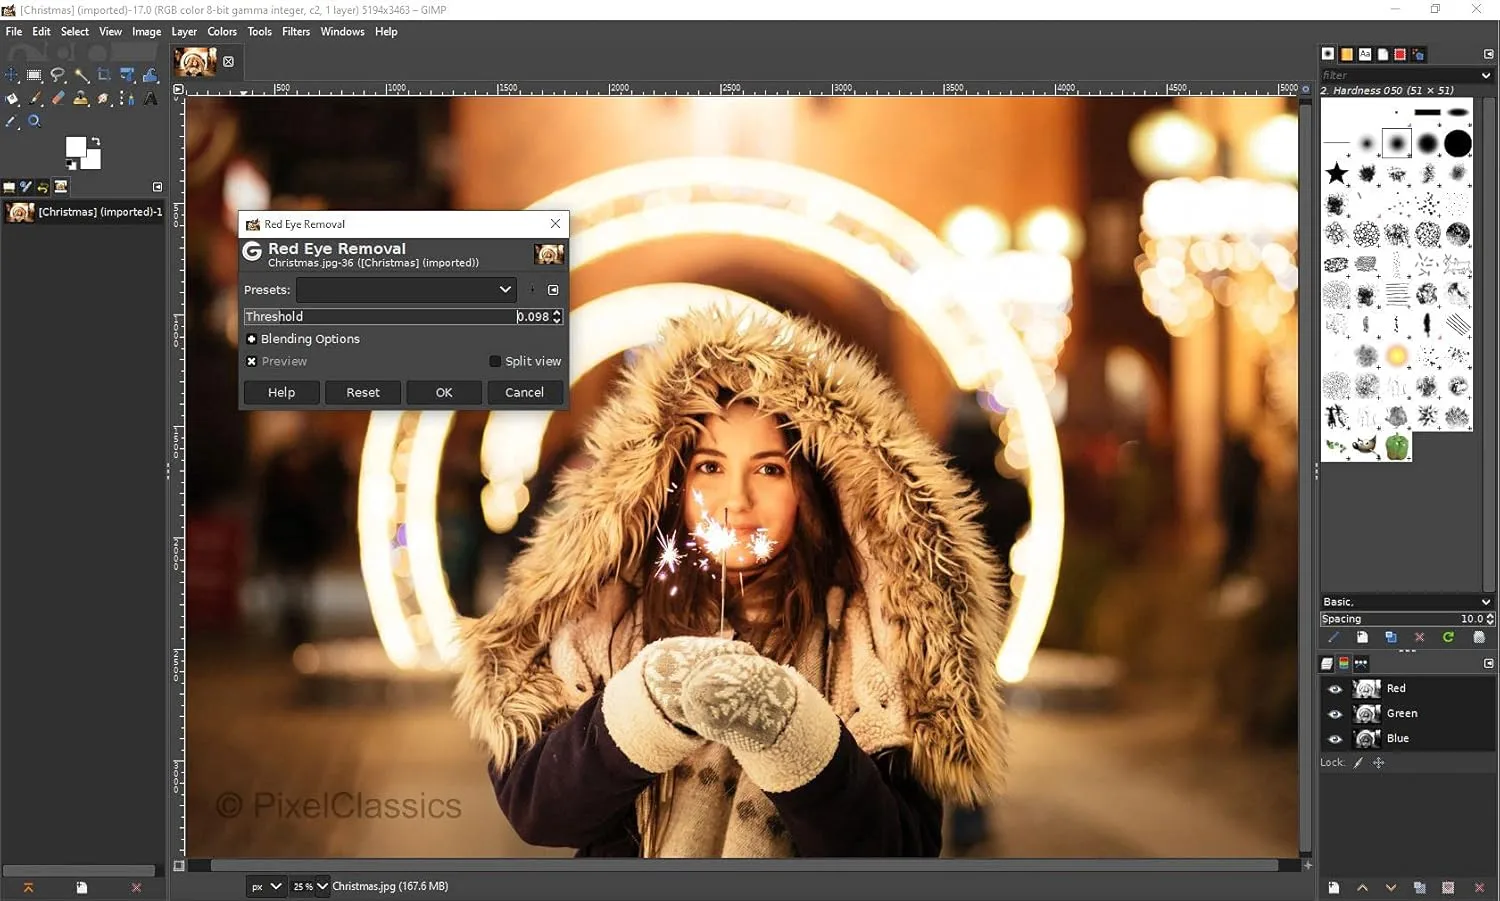Open the Patterns panel icon
1500x901 pixels.
[x=1347, y=54]
